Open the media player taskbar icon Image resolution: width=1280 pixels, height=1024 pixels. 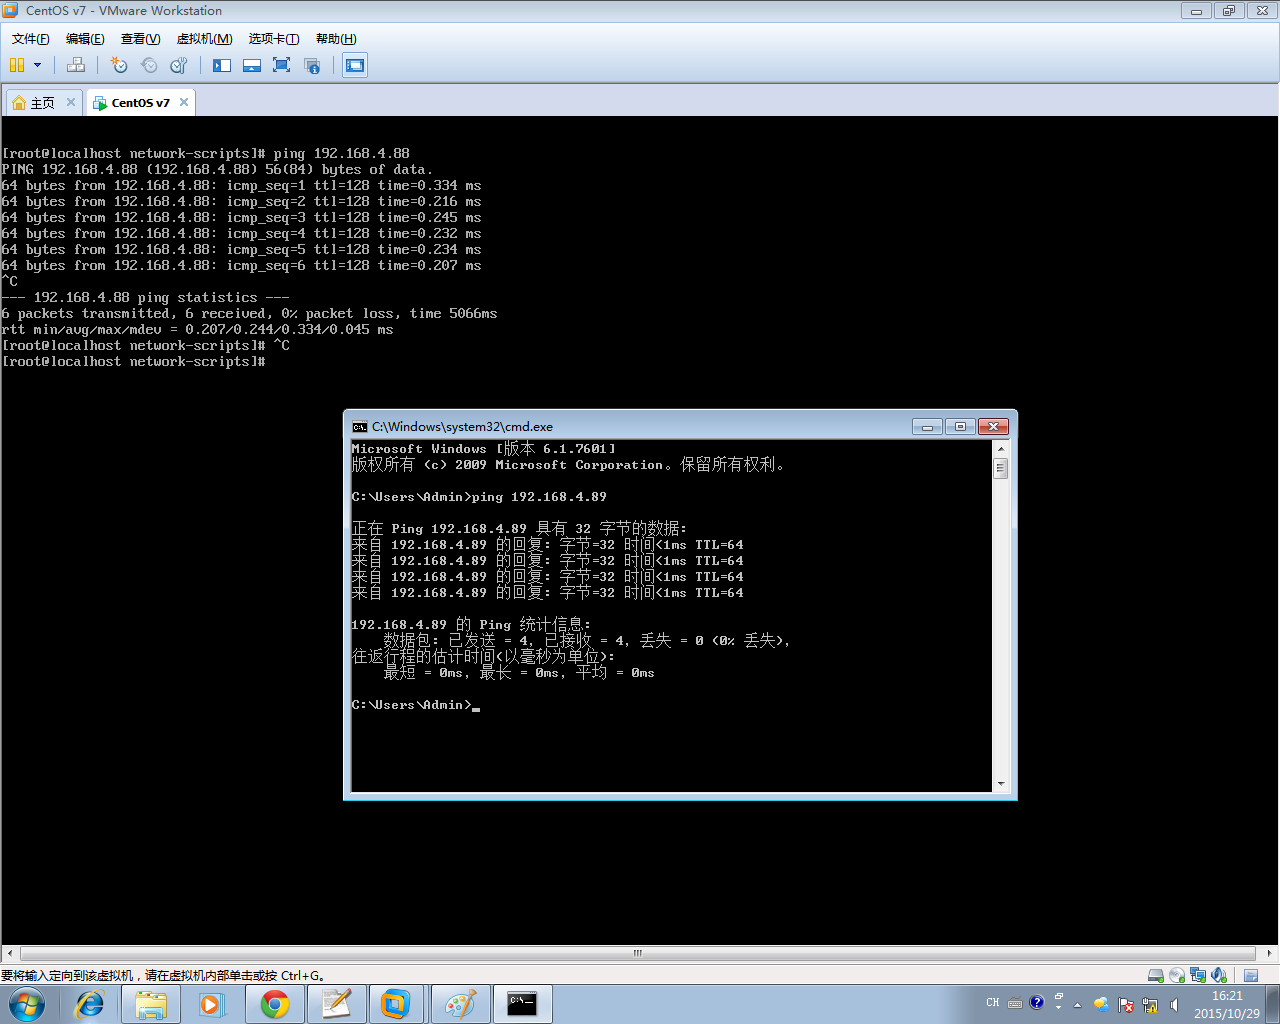[x=212, y=1004]
